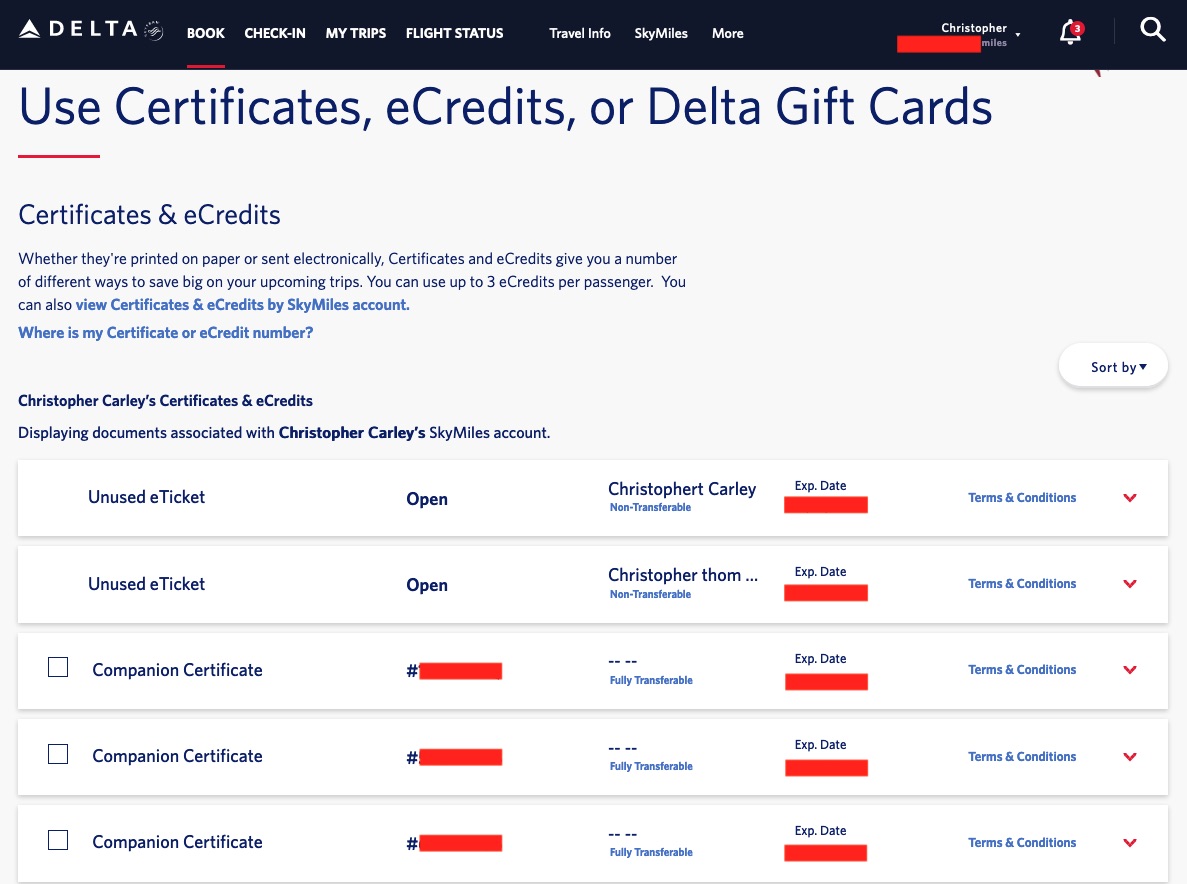This screenshot has width=1187, height=884.
Task: Click the notification badge showing 3
Action: point(1077,28)
